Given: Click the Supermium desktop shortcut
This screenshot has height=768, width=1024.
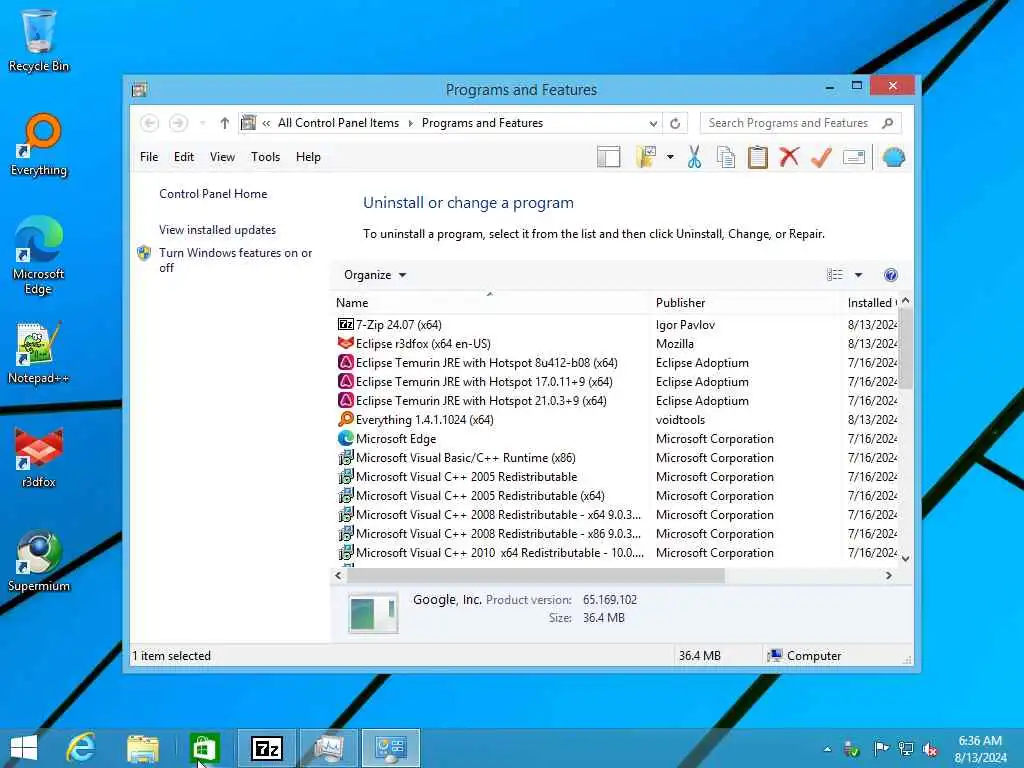Looking at the screenshot, I should coord(39,561).
